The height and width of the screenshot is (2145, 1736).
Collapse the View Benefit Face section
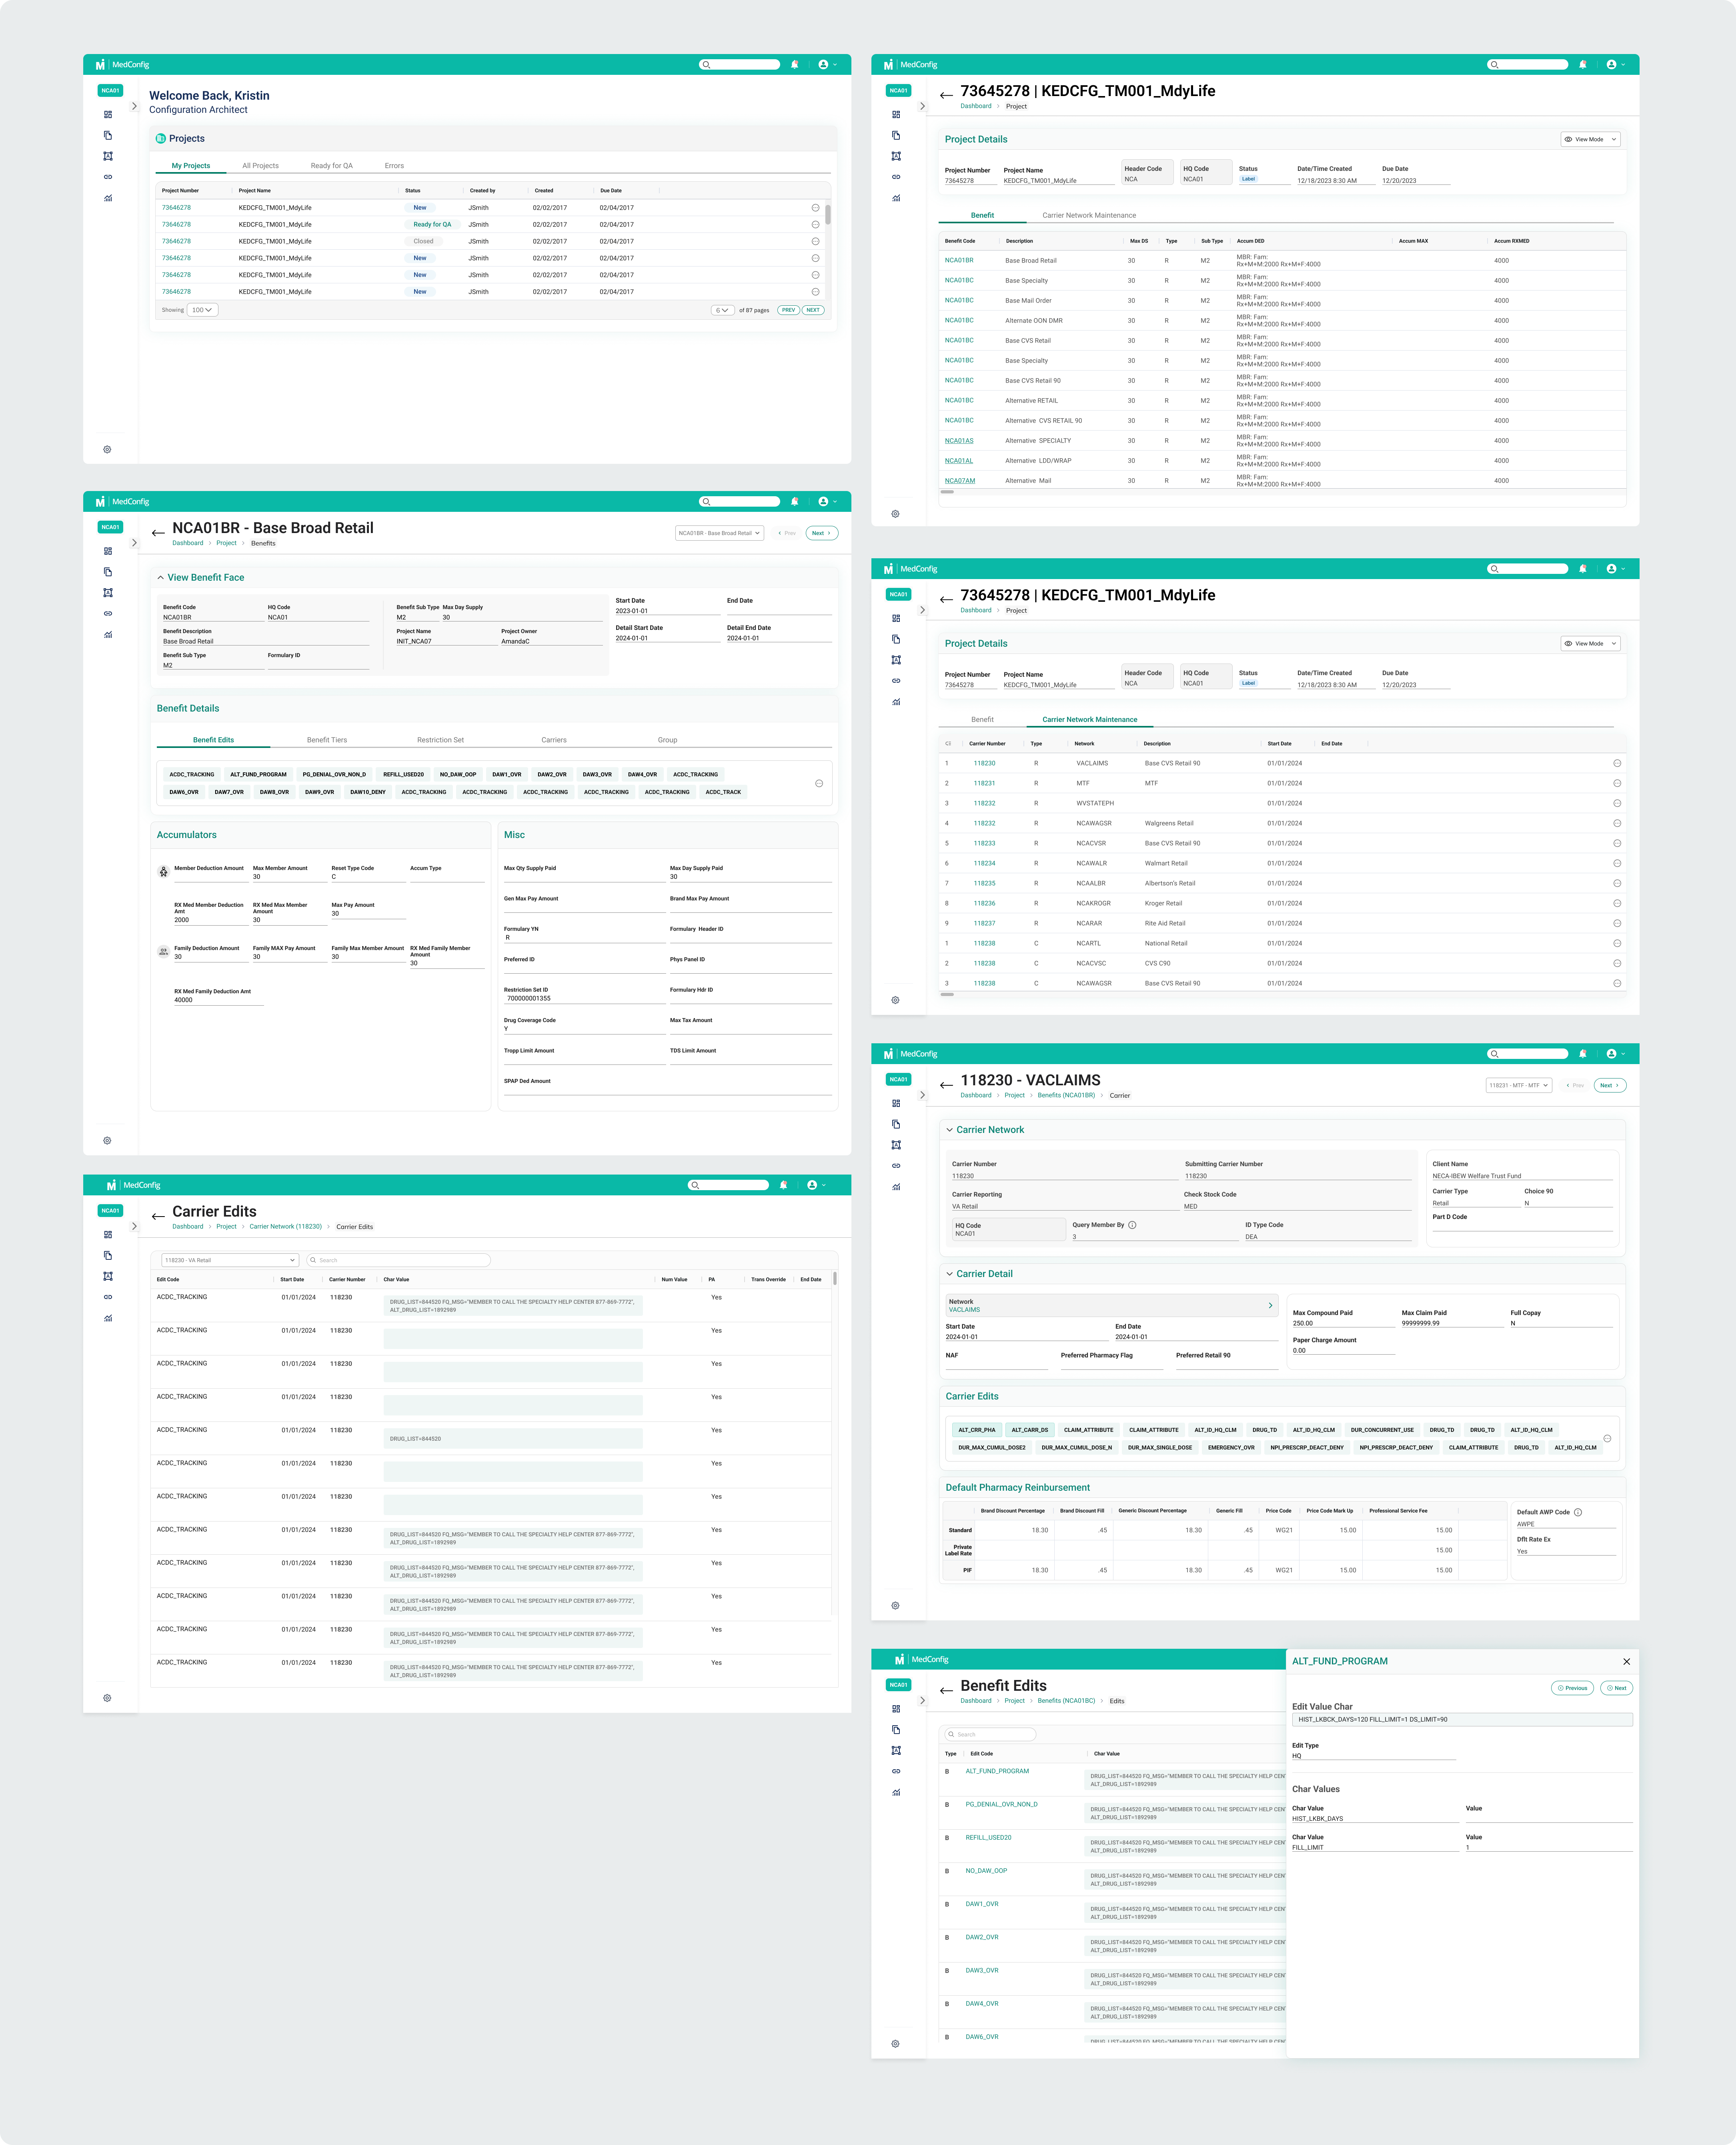[160, 578]
